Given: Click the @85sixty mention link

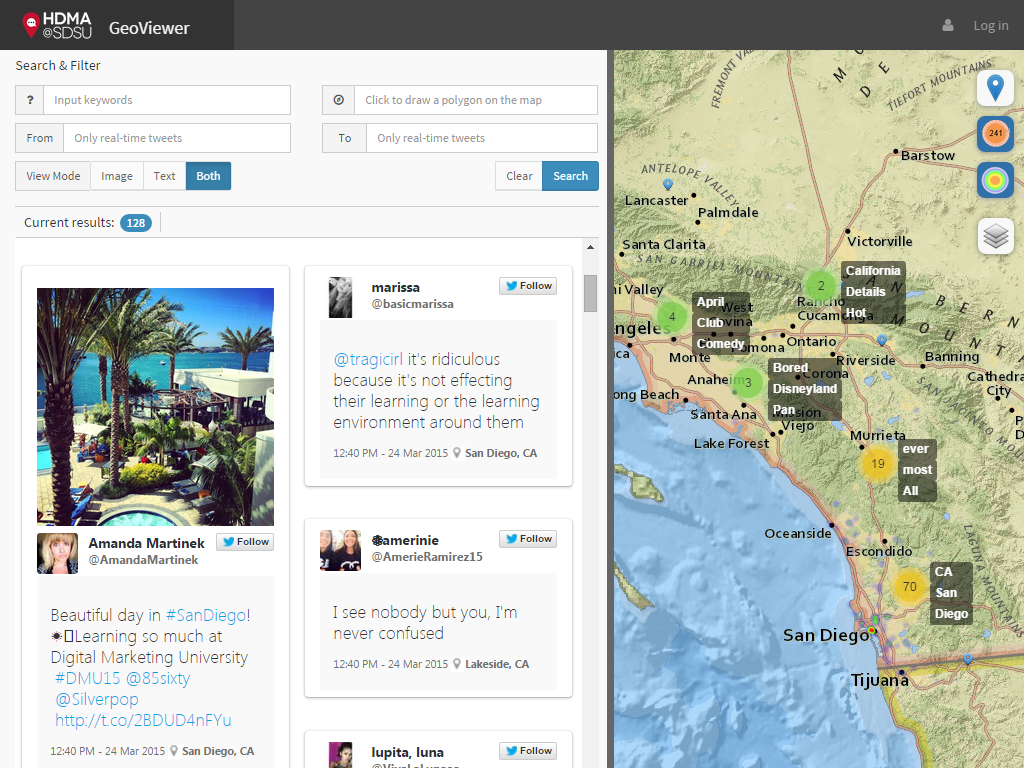Looking at the screenshot, I should coord(158,678).
